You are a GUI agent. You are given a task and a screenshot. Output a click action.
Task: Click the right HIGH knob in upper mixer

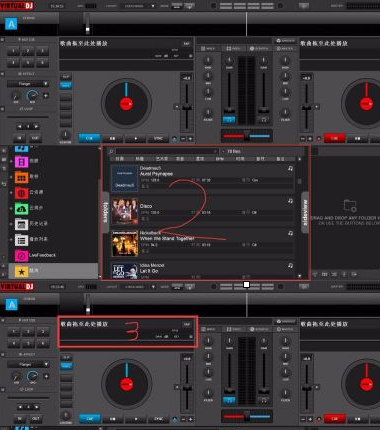click(x=285, y=61)
